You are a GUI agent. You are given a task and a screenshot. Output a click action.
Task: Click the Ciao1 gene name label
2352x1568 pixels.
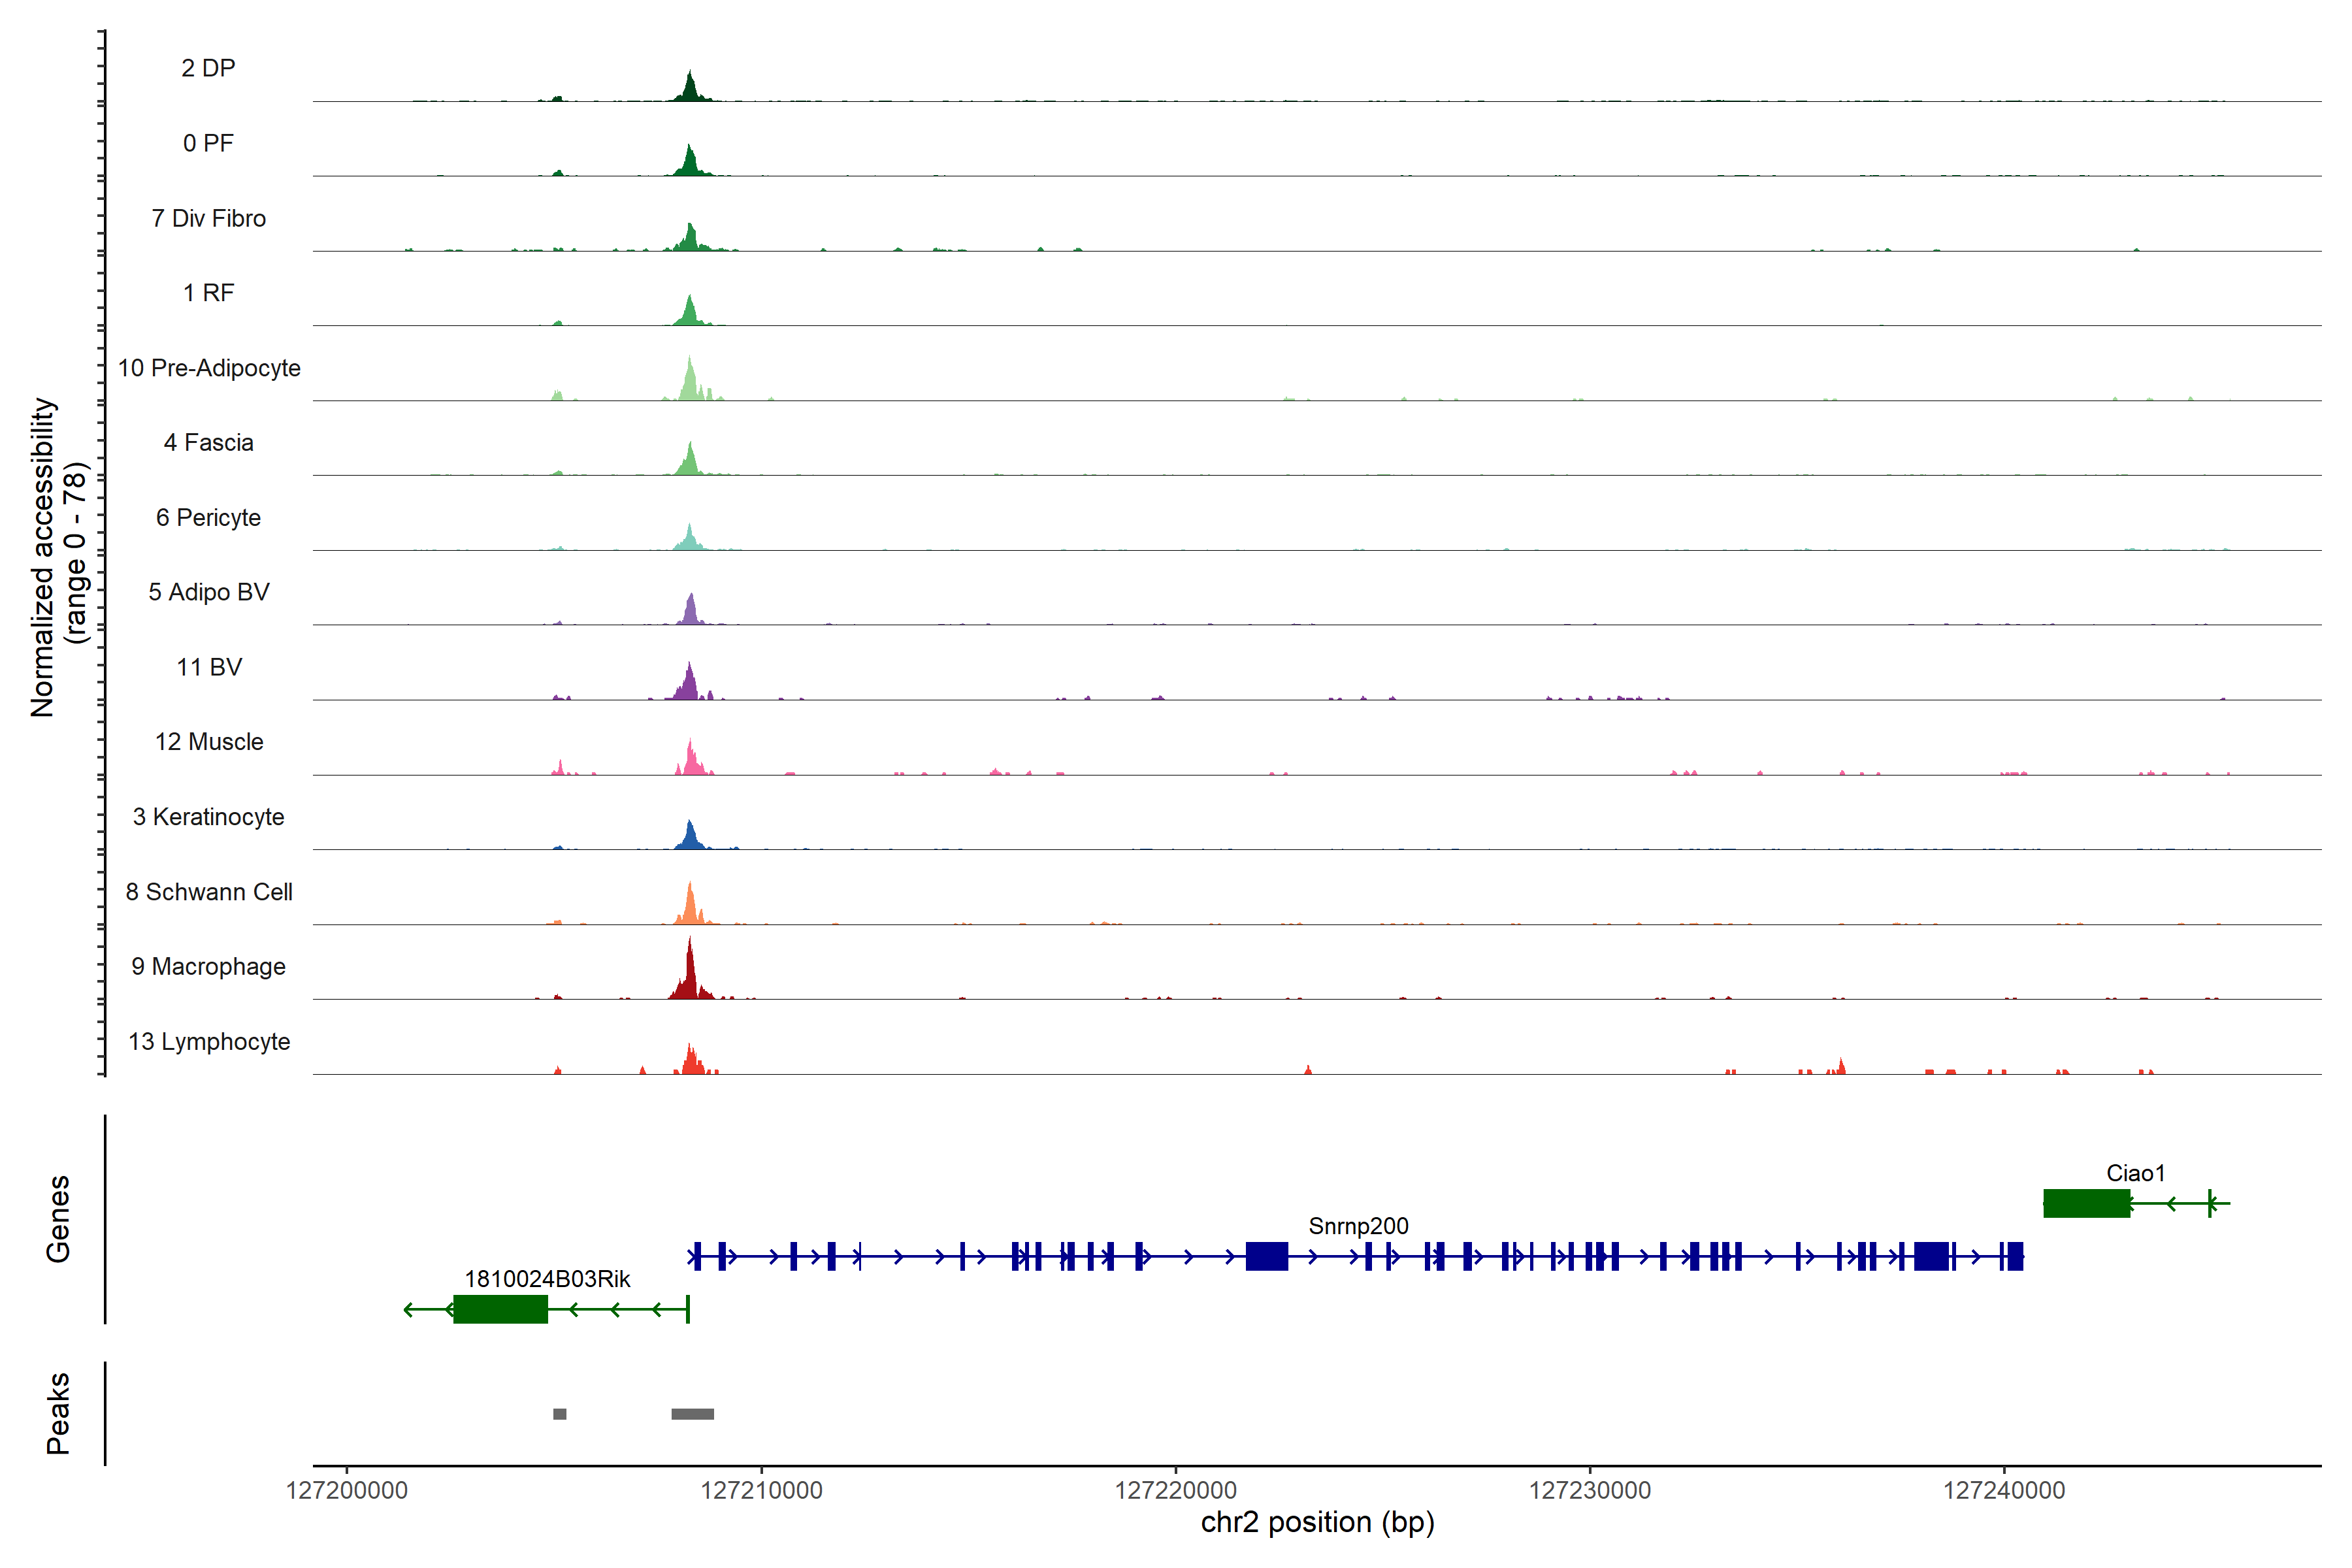click(x=2135, y=1173)
